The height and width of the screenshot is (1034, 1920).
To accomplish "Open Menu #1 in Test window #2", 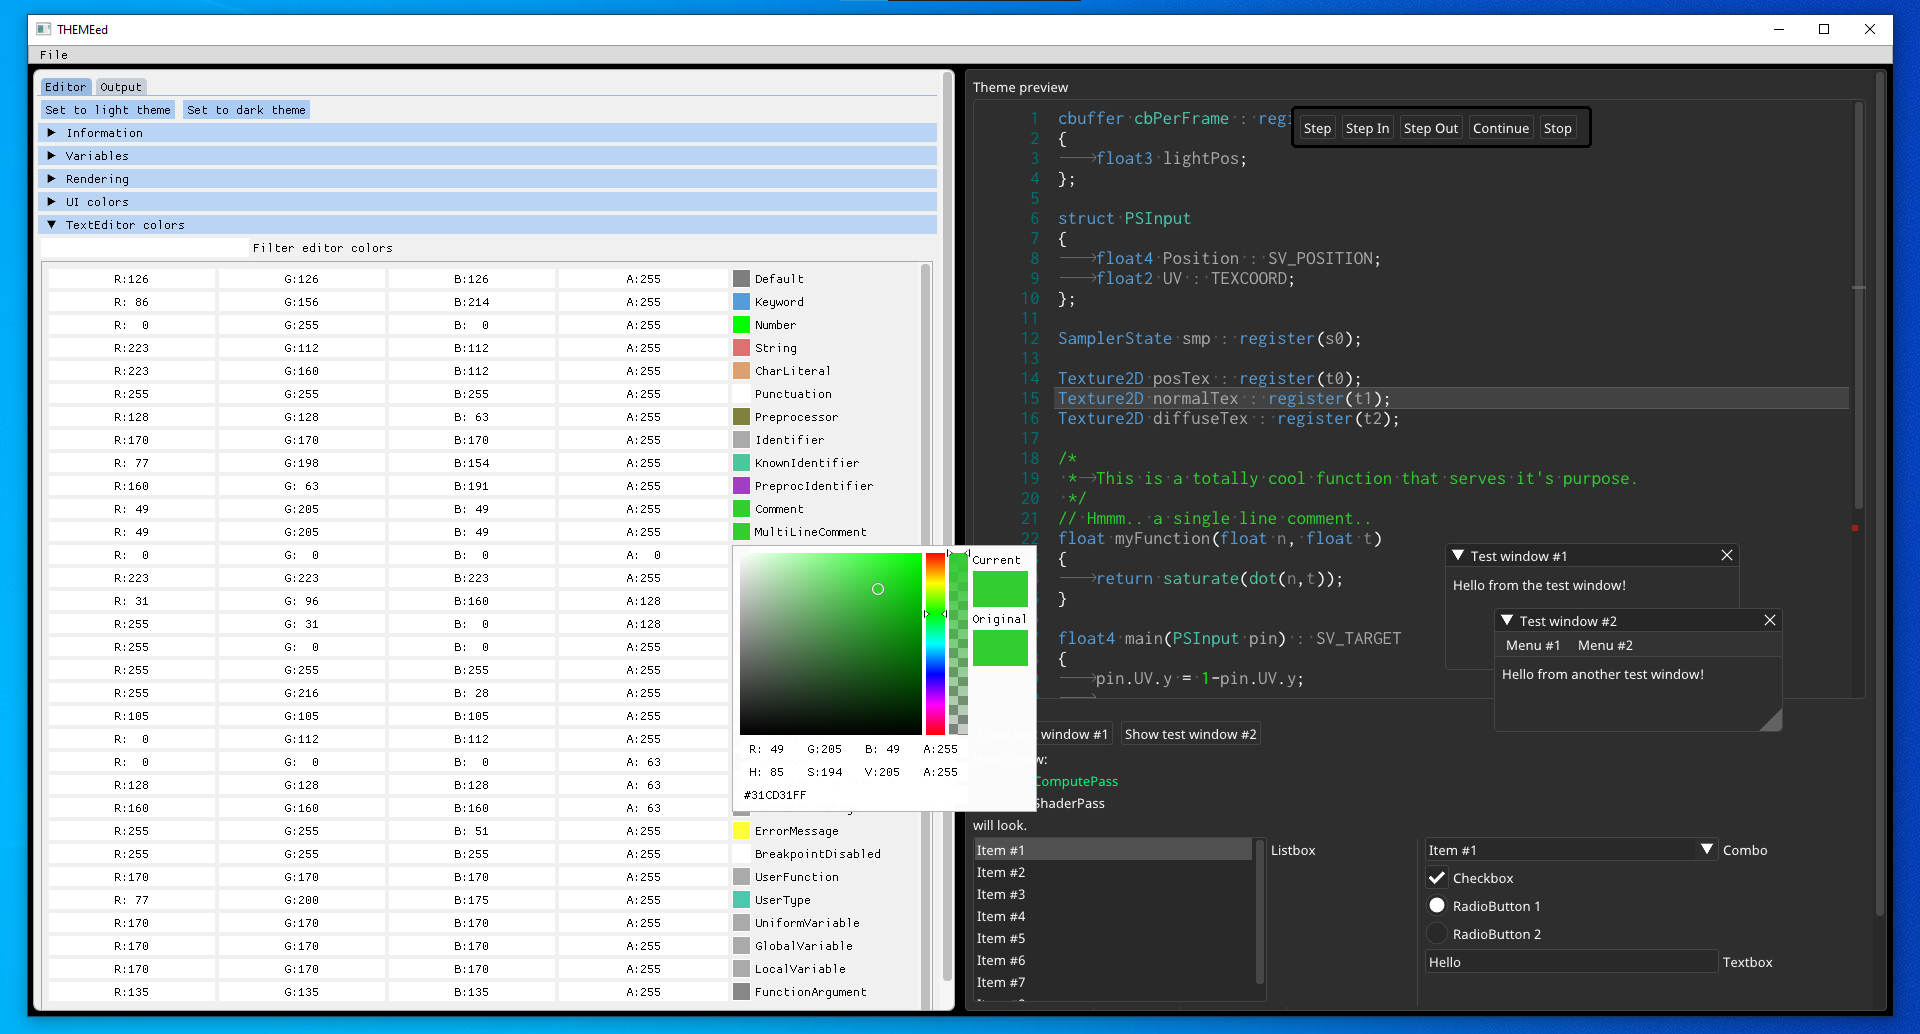I will tap(1533, 645).
